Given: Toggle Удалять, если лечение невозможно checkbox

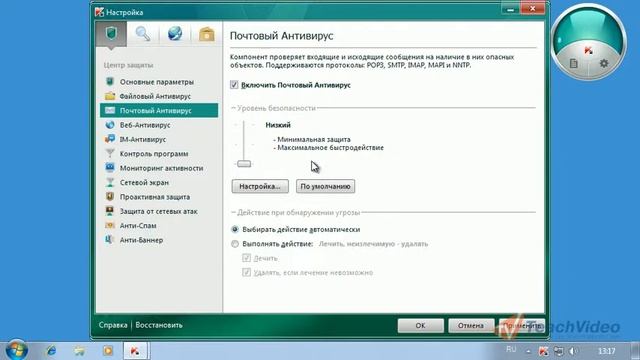Looking at the screenshot, I should (246, 272).
